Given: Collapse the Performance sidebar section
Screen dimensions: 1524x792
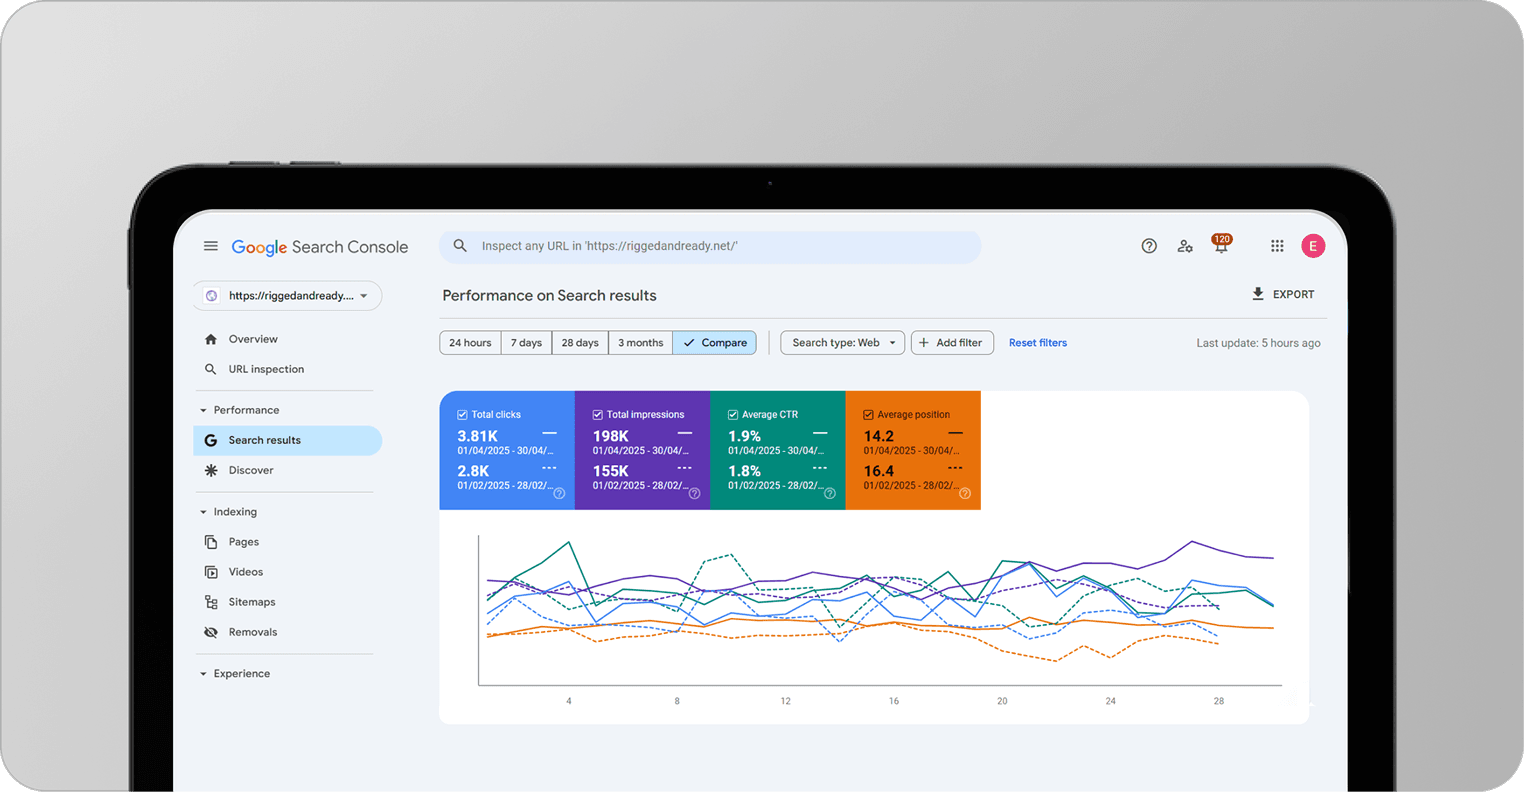Looking at the screenshot, I should [203, 410].
